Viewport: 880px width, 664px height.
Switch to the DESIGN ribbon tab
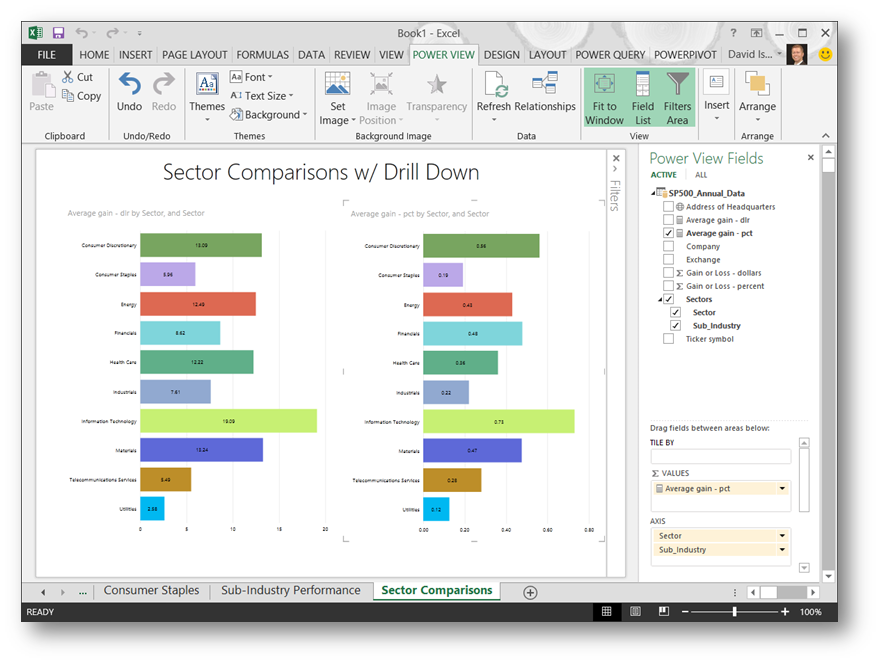click(x=502, y=54)
